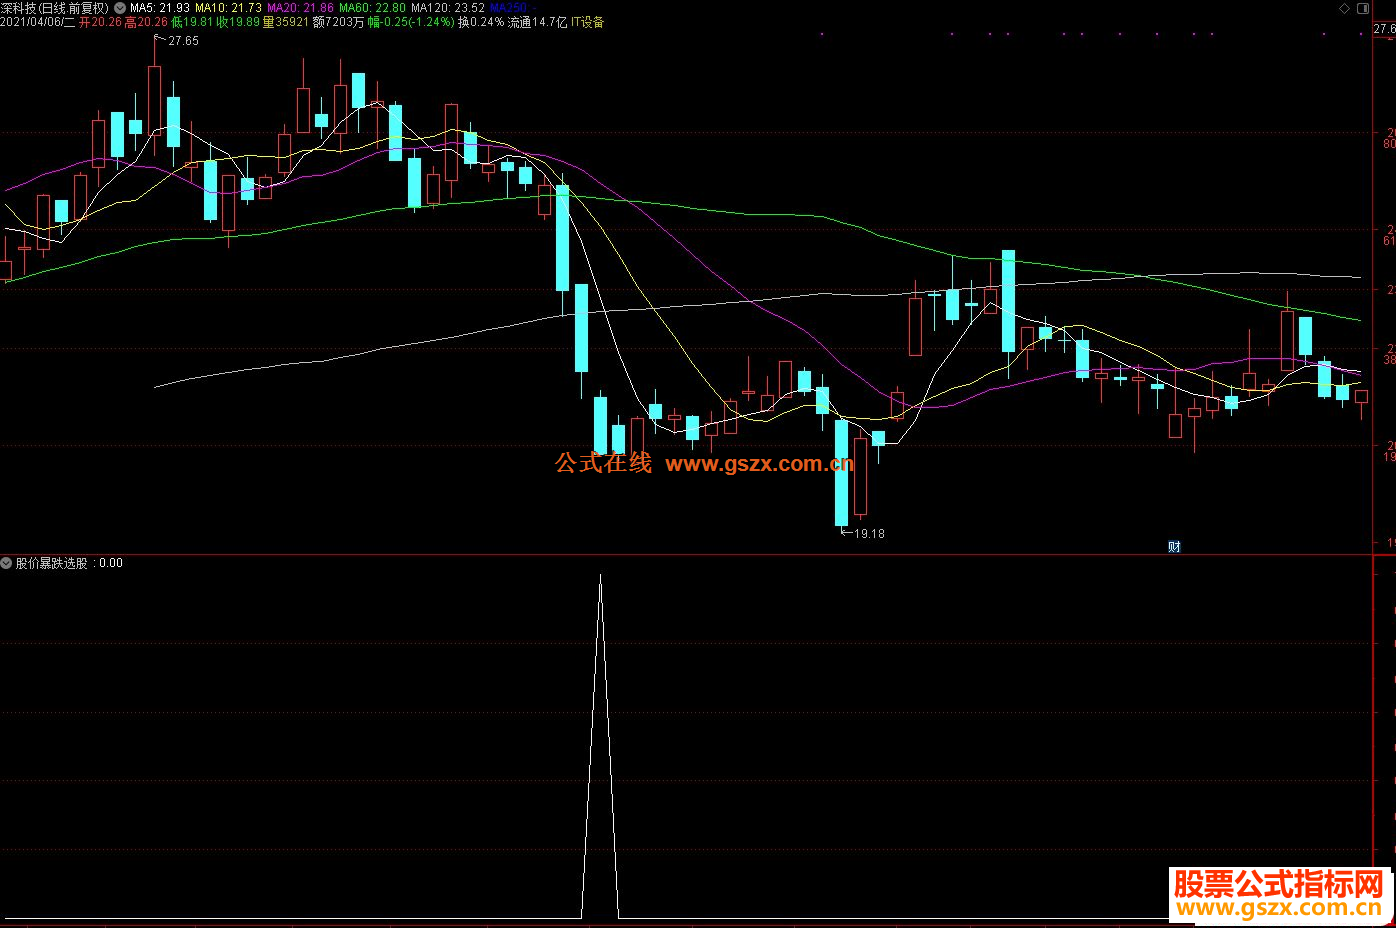This screenshot has width=1396, height=928.
Task: Select the MA5: 21.93 label
Action: click(x=160, y=8)
